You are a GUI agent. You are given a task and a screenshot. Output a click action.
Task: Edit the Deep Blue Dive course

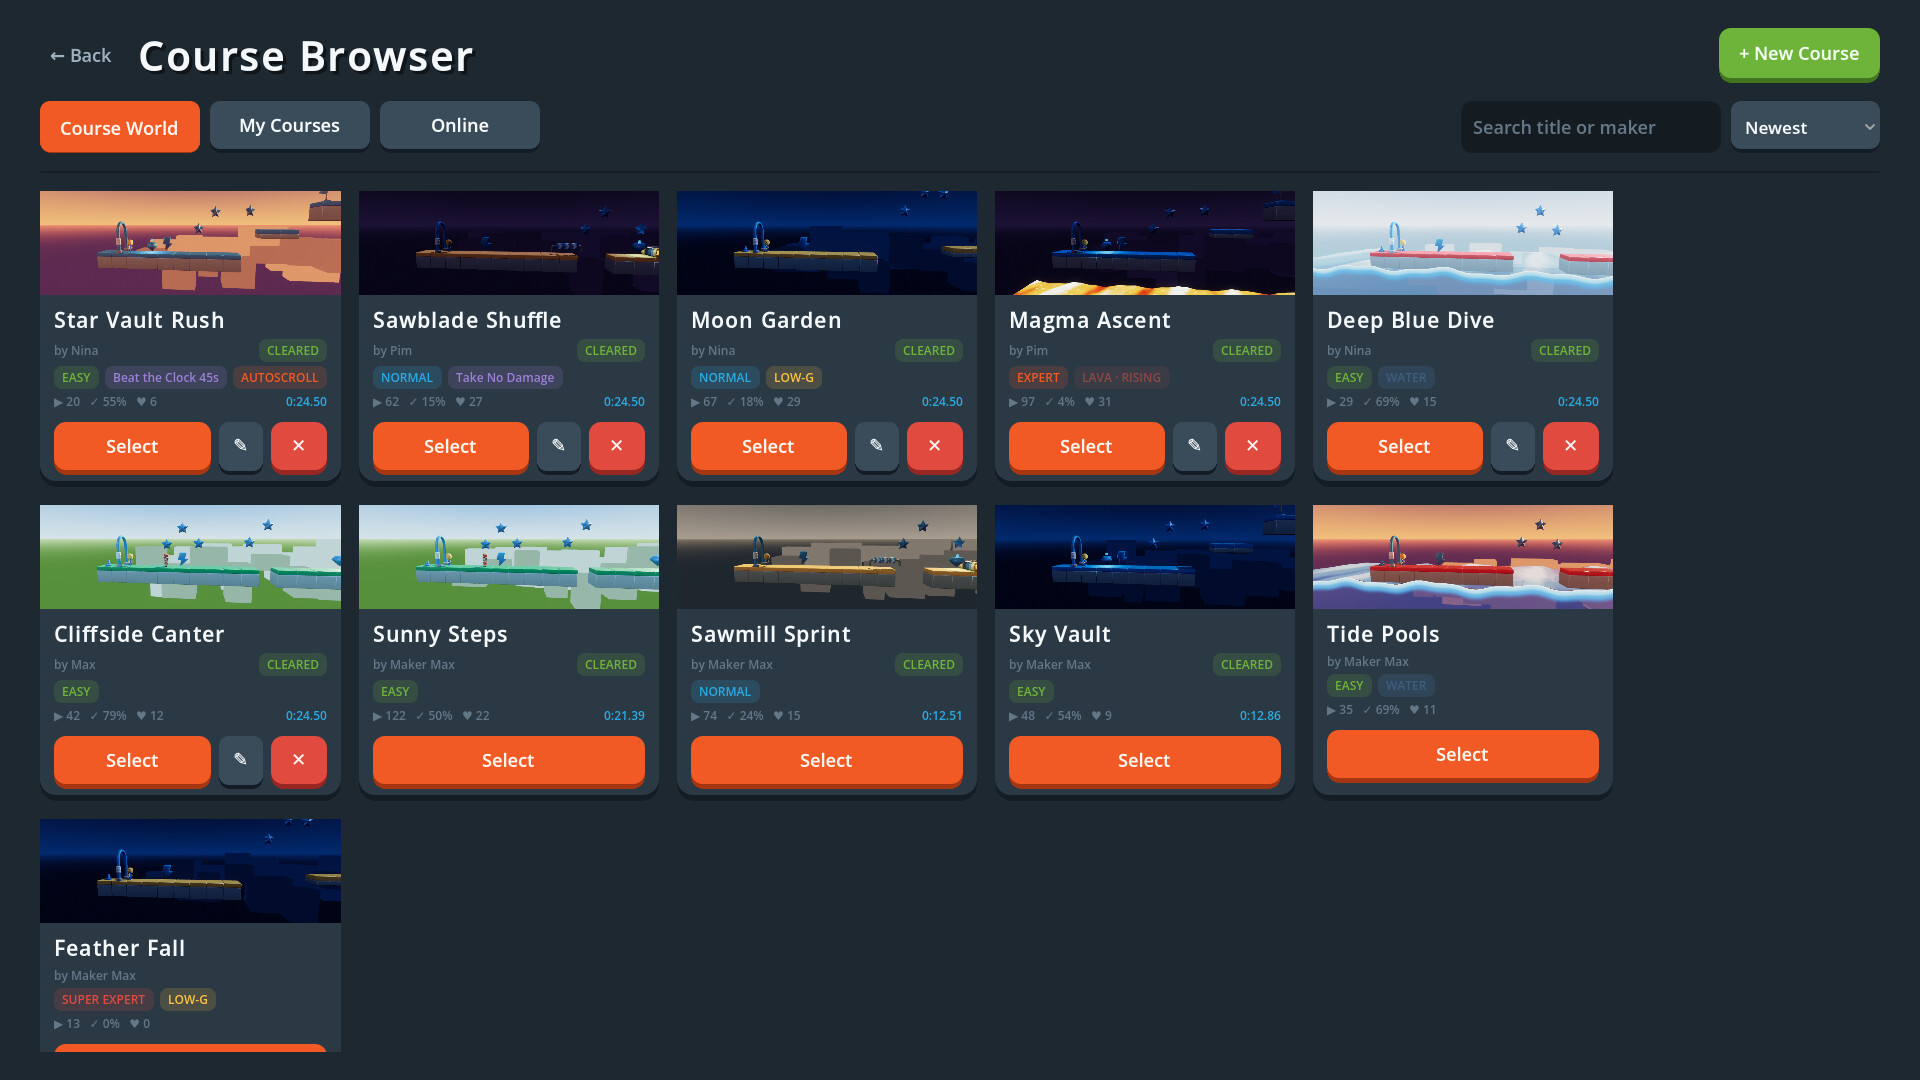coord(1512,446)
